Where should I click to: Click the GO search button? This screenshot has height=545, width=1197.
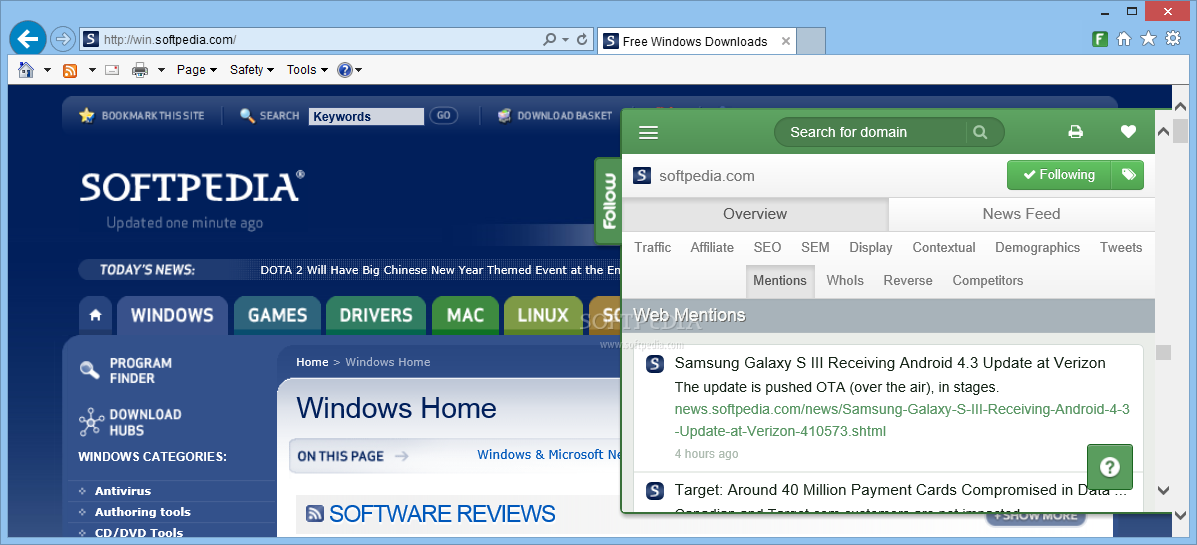pyautogui.click(x=444, y=116)
